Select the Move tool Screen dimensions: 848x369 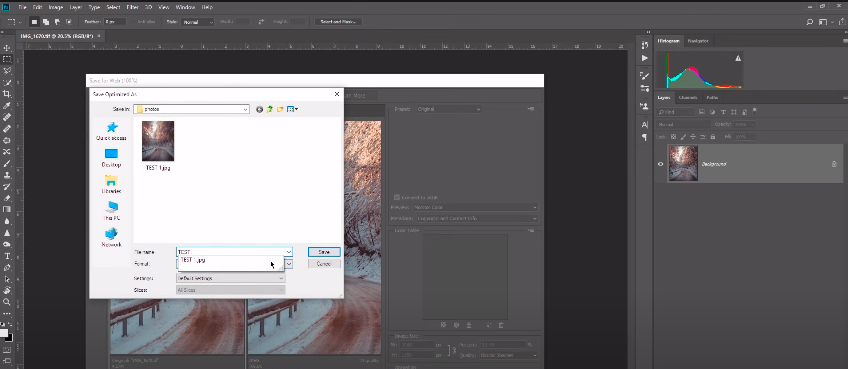pos(7,48)
